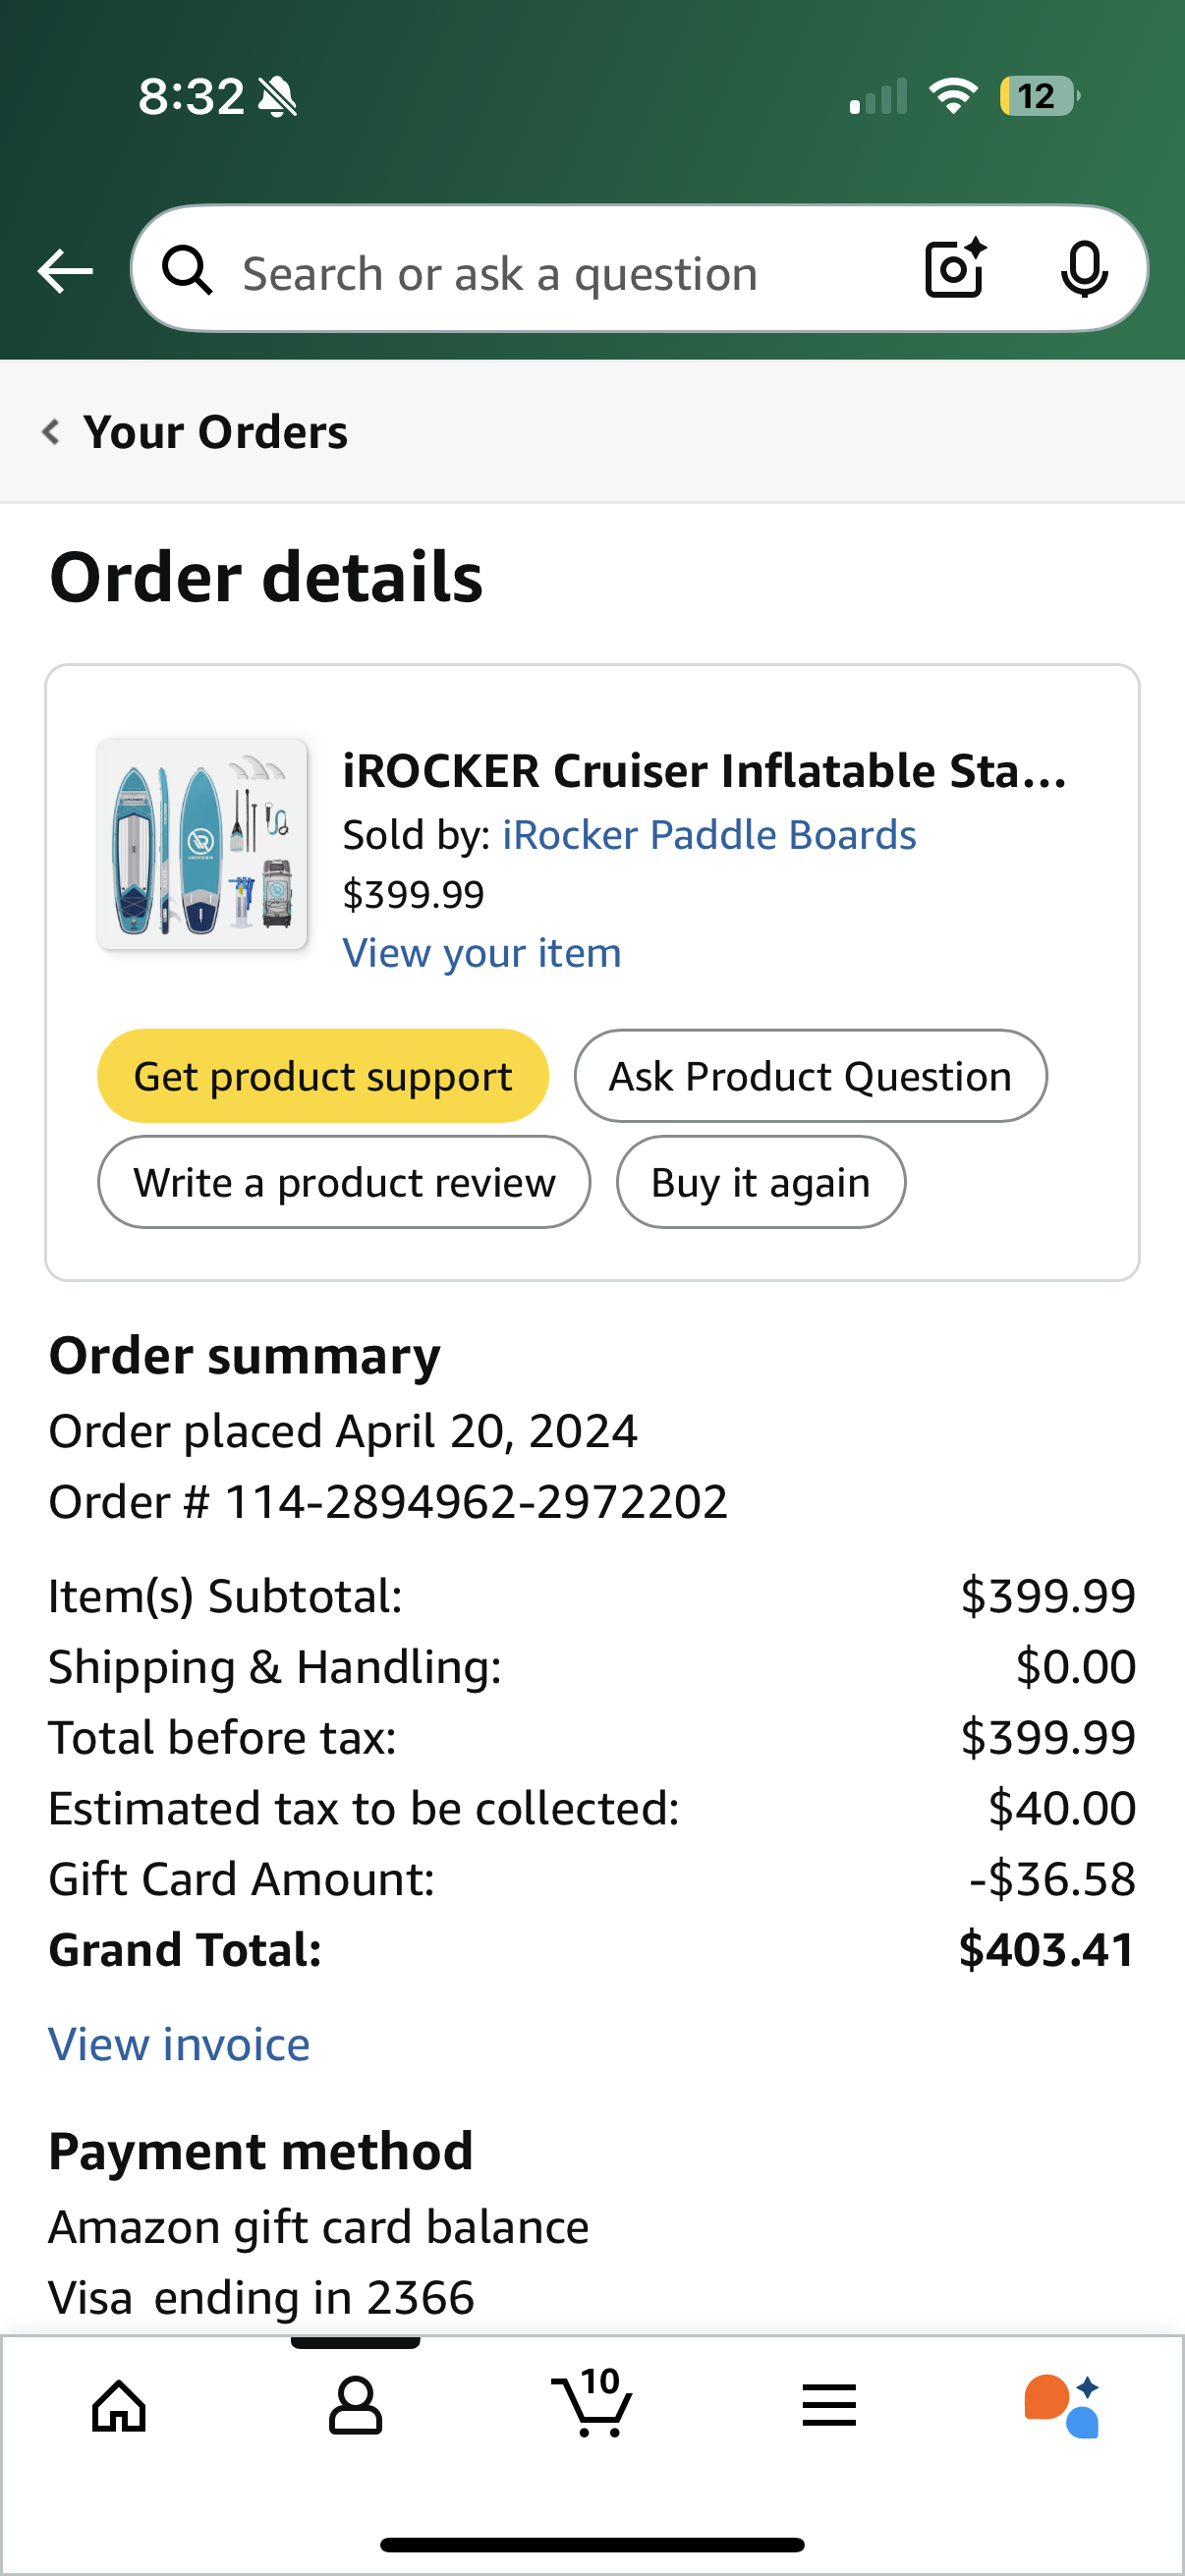This screenshot has width=1185, height=2576.
Task: Open the iRocker Paddle Boards seller link
Action: point(708,835)
